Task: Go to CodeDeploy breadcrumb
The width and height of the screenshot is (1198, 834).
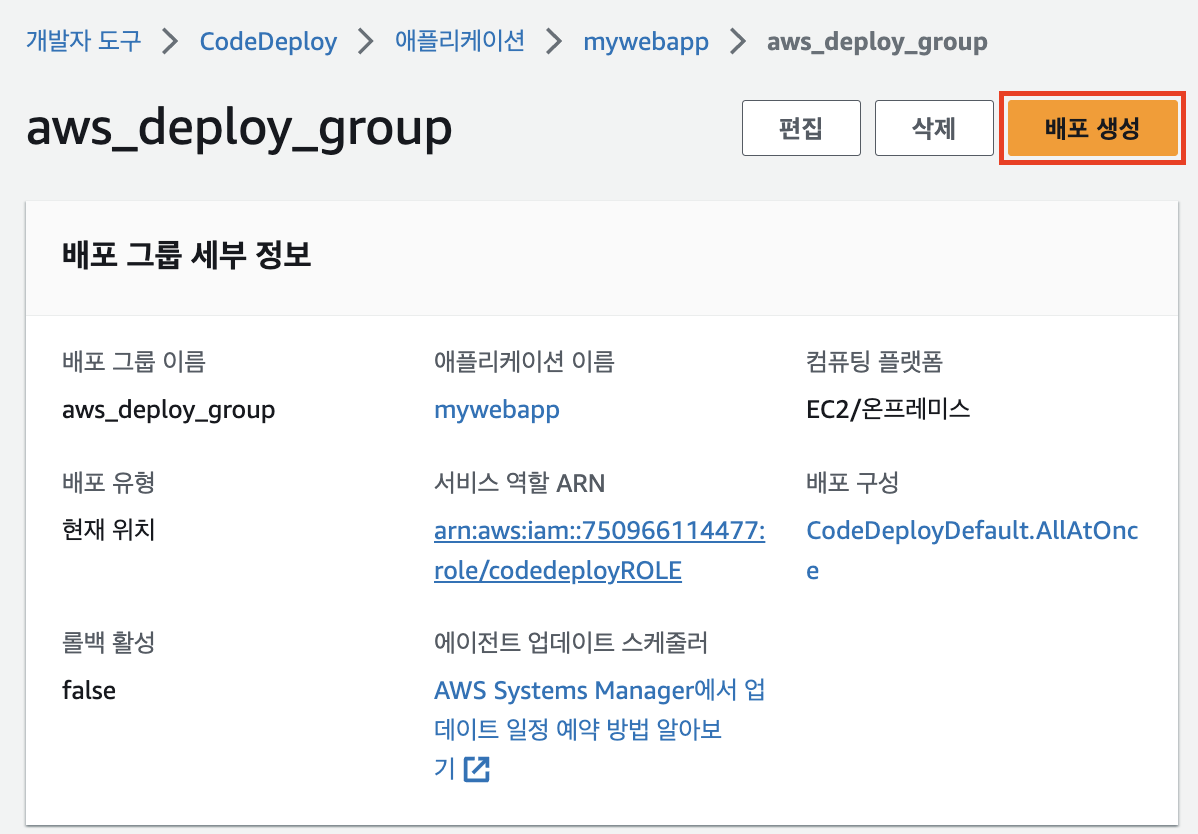Action: [x=268, y=41]
